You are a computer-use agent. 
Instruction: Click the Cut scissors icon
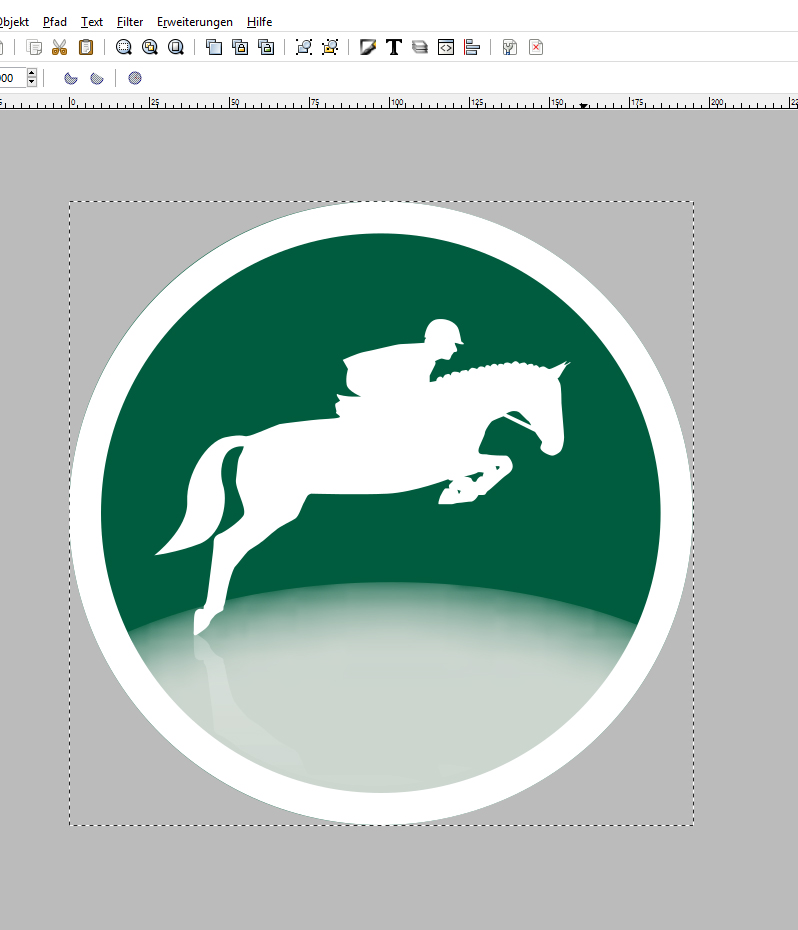(59, 47)
